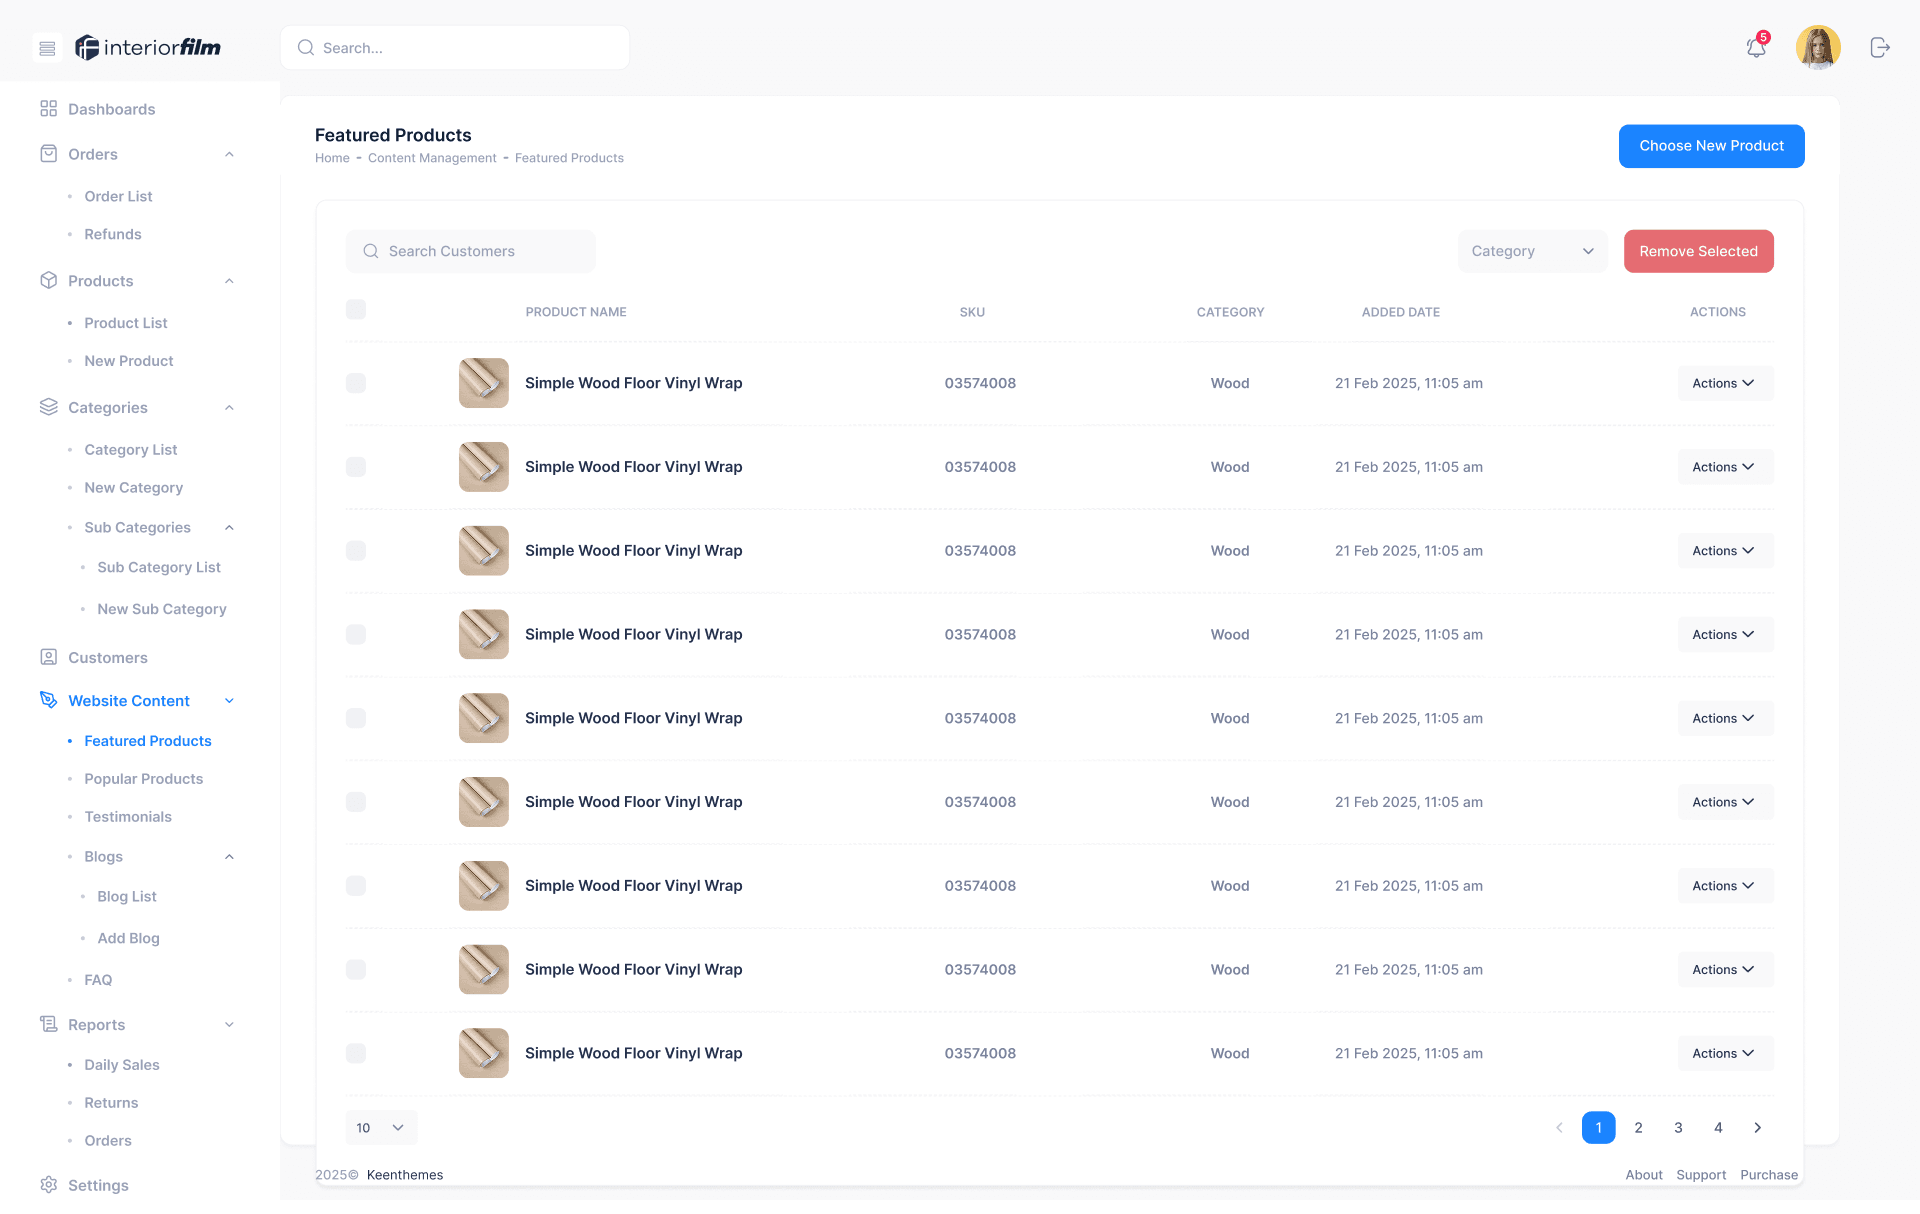Click the interiorfilm logo
1920x1214 pixels.
148,47
